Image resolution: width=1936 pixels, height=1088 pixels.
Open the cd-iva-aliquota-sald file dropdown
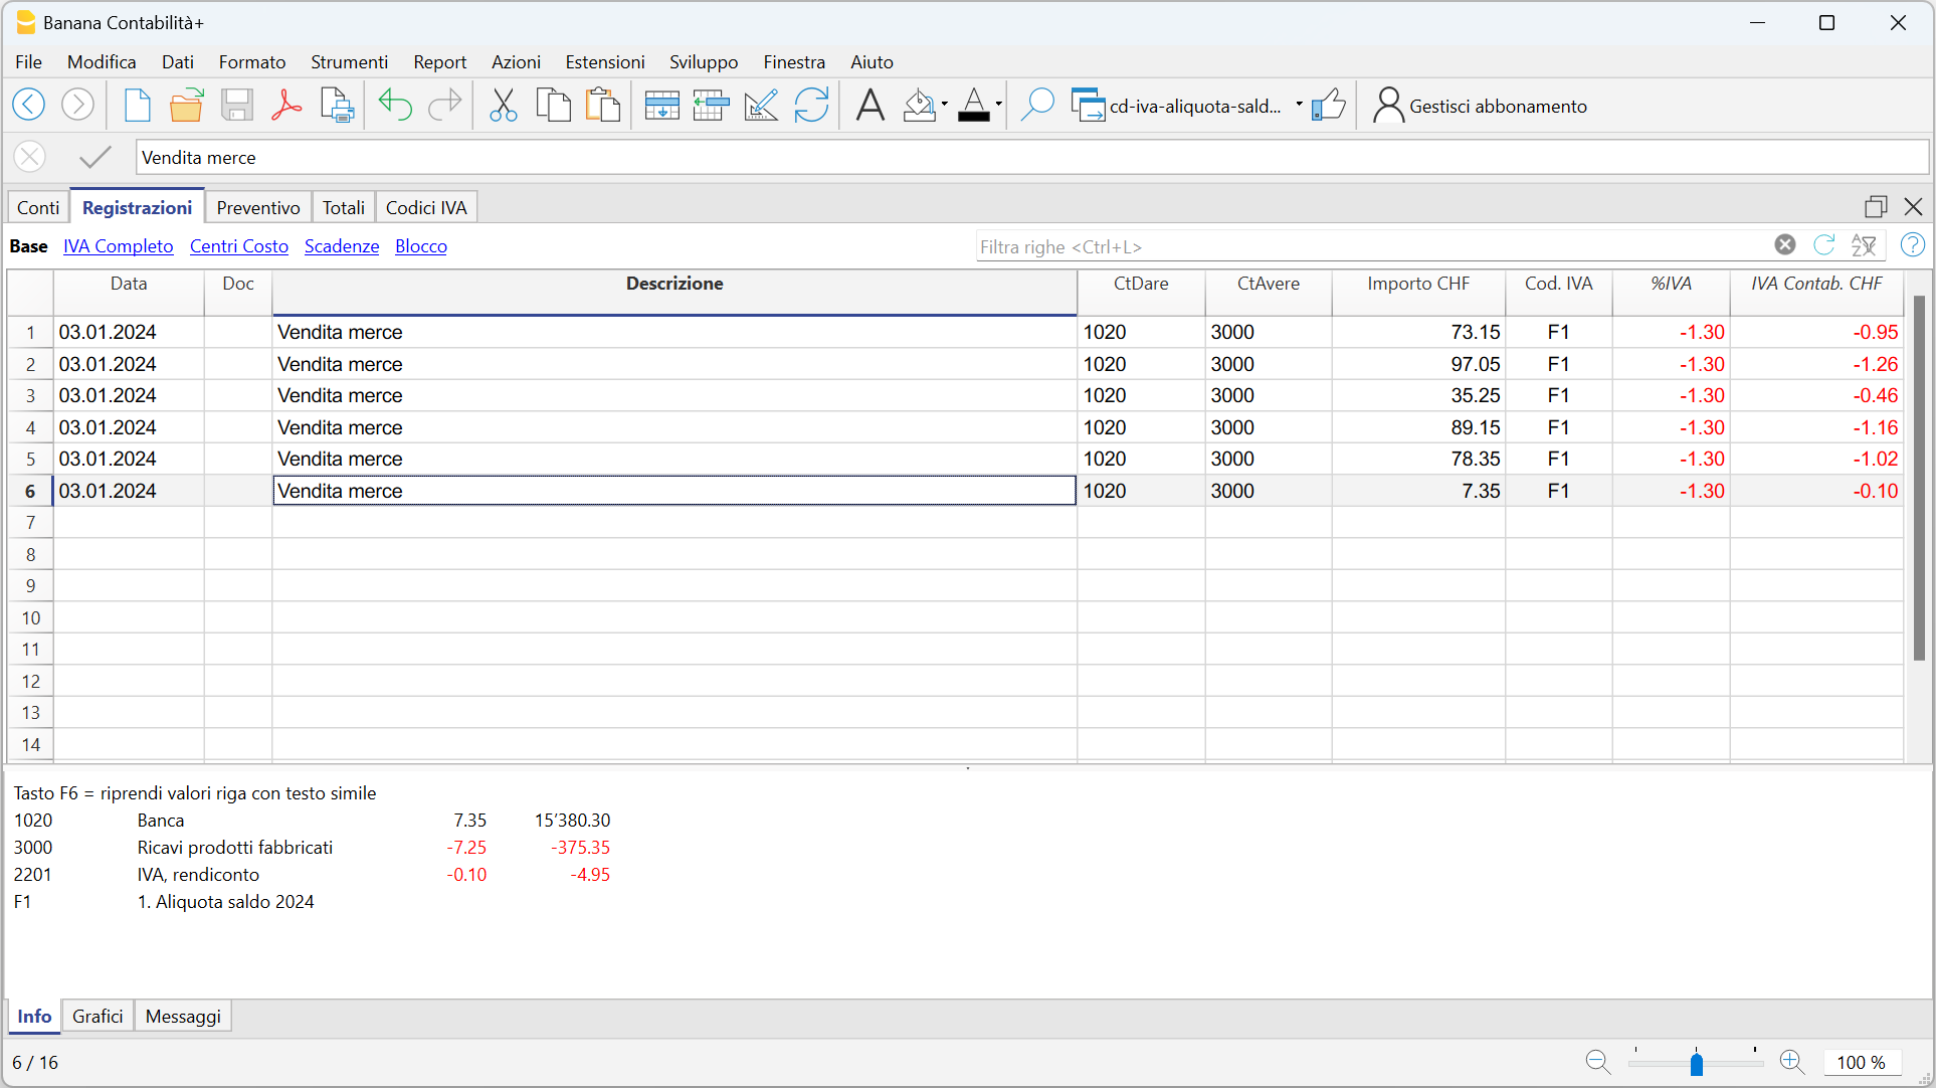(x=1299, y=105)
